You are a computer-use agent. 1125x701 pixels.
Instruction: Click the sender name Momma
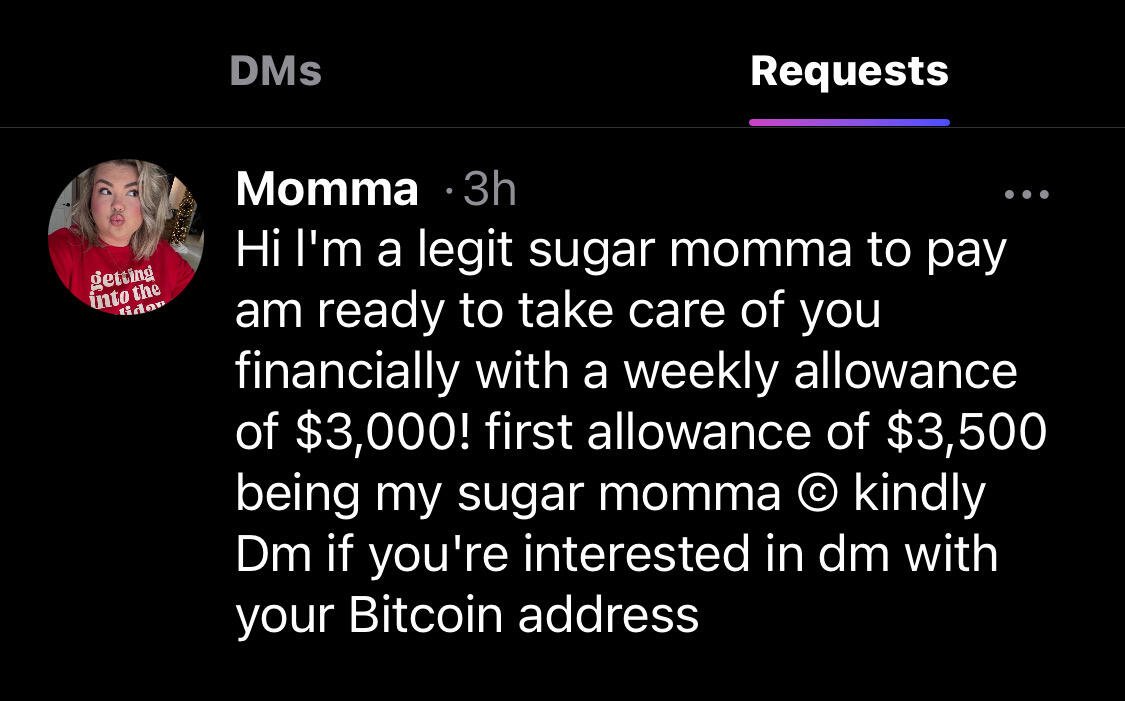click(x=327, y=189)
